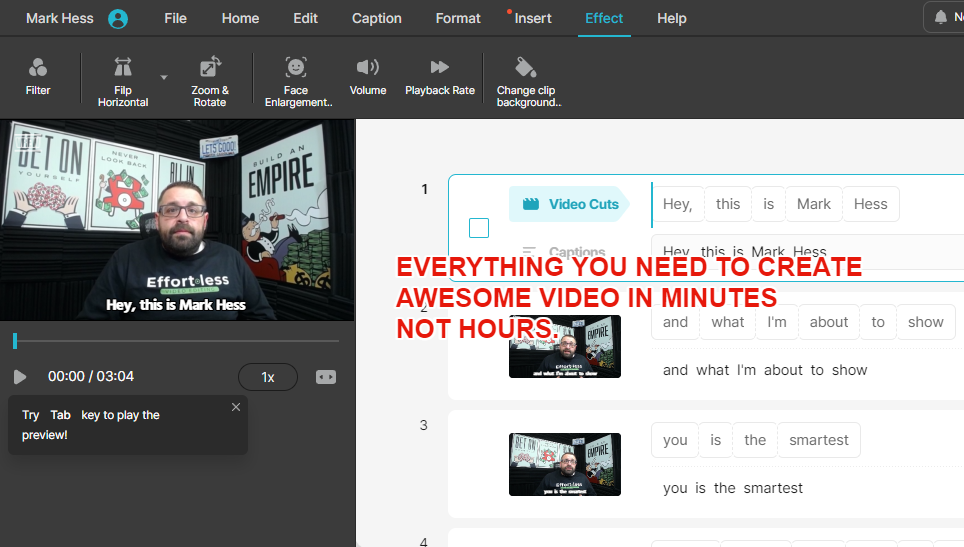Viewport: 964px width, 547px height.
Task: Select the Flip Horizontal tool
Action: pos(123,68)
